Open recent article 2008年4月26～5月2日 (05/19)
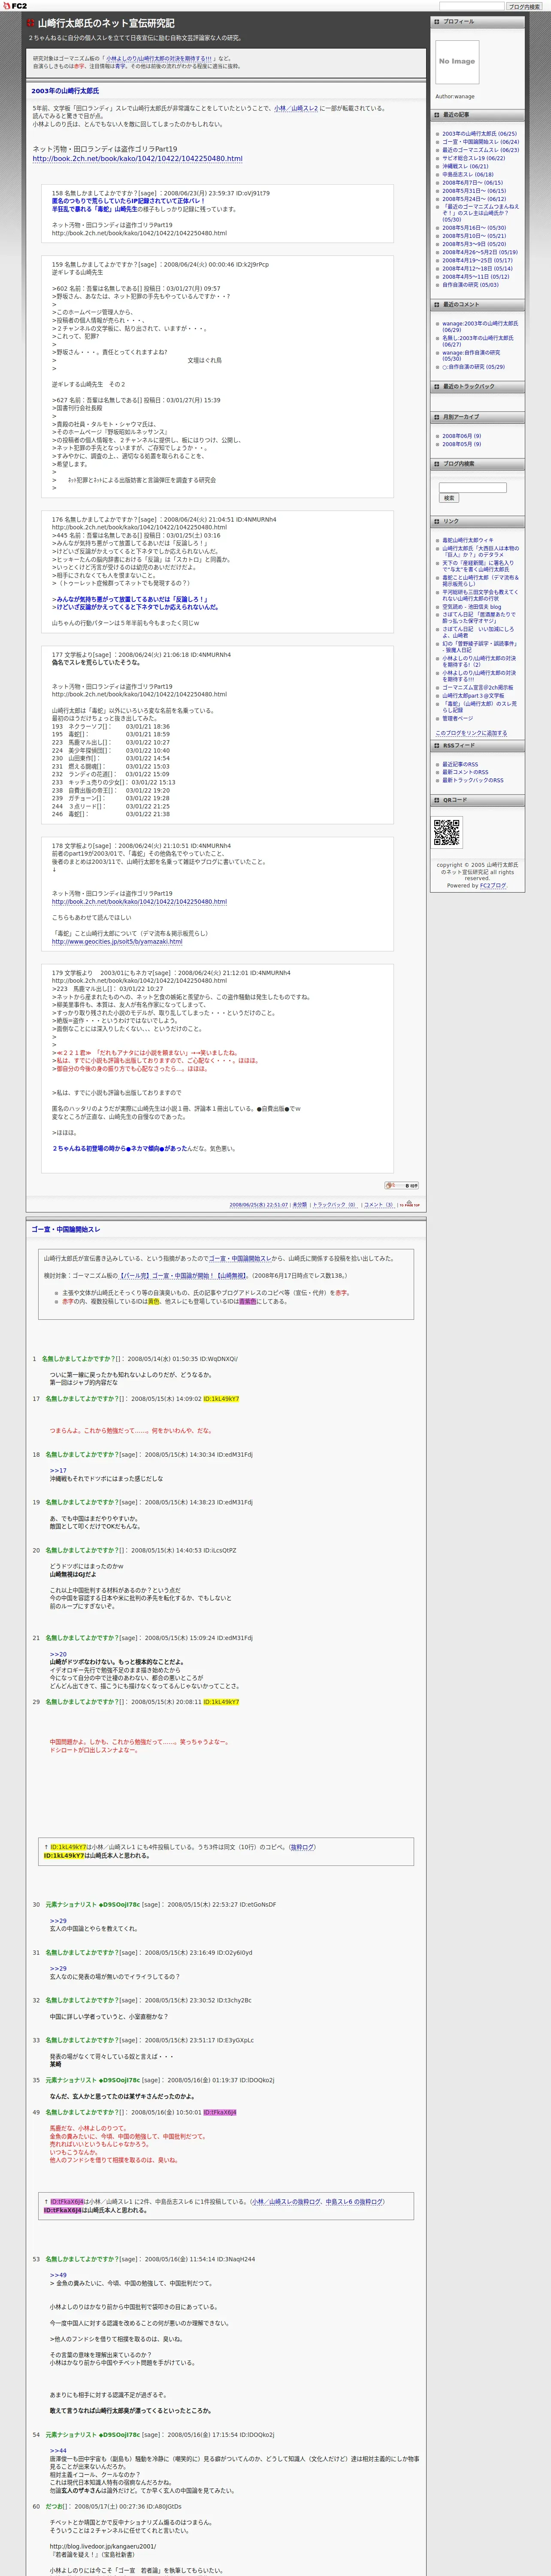The width and height of the screenshot is (551, 2576). (x=480, y=252)
